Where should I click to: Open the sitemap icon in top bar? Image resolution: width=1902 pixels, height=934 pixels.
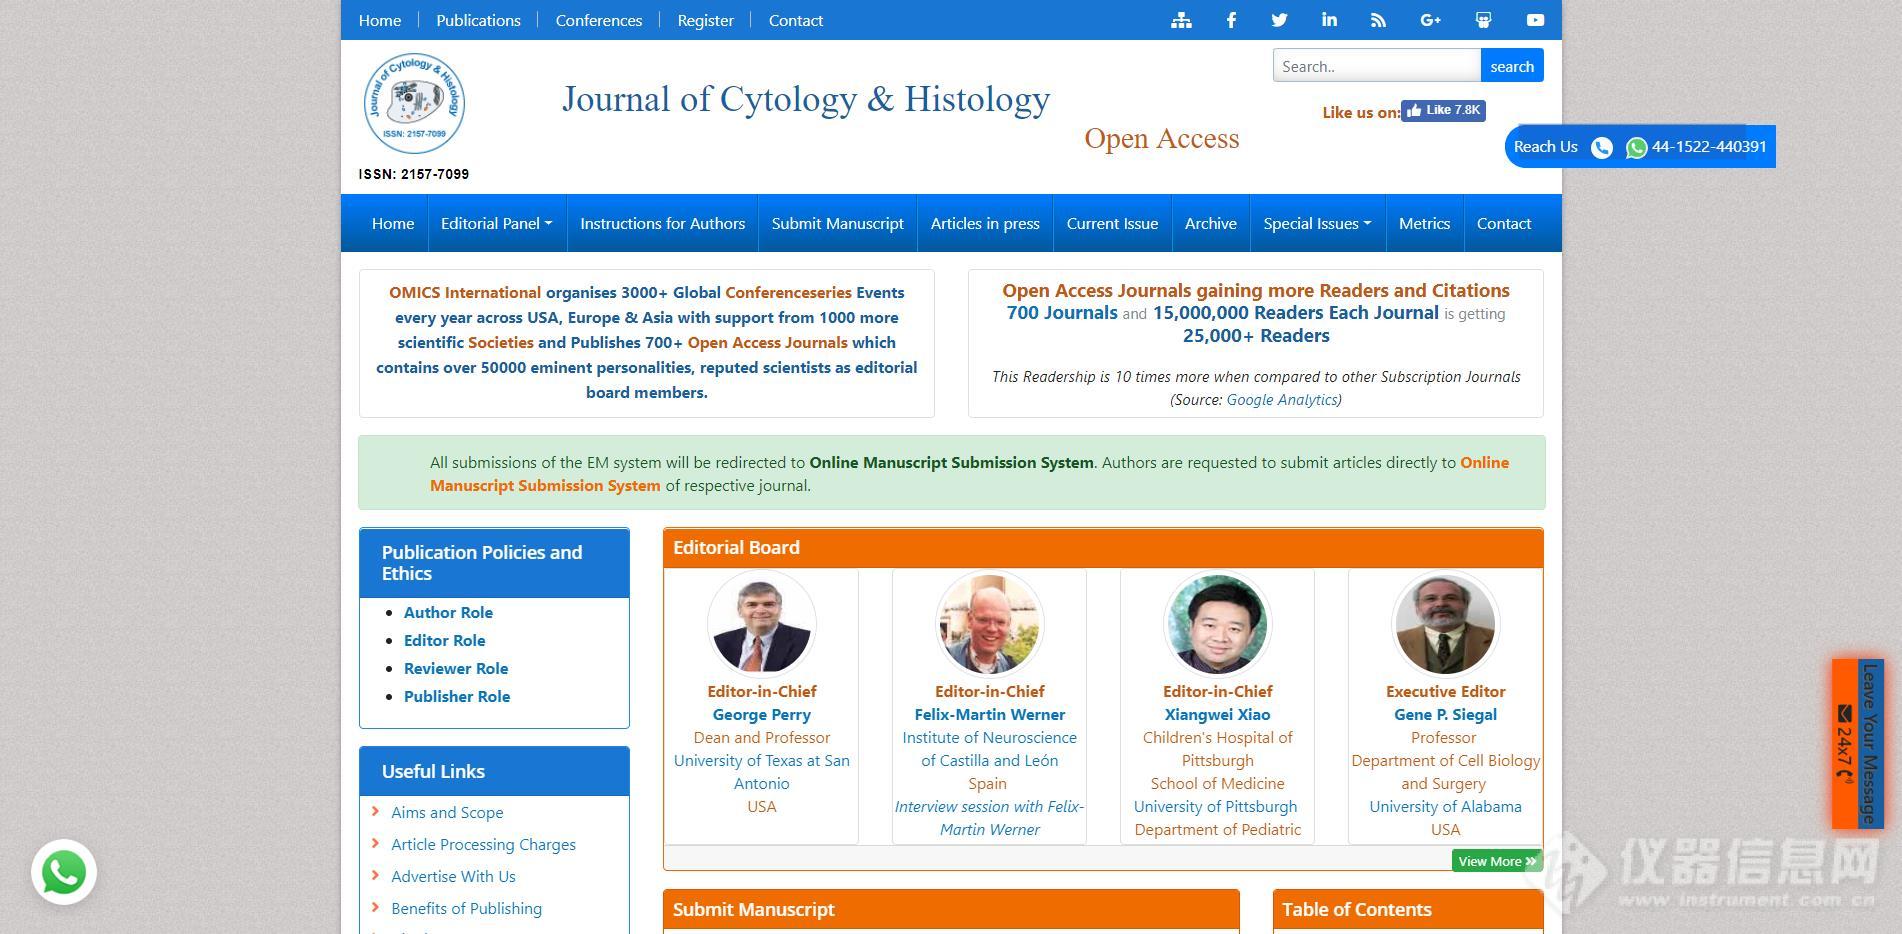1181,20
